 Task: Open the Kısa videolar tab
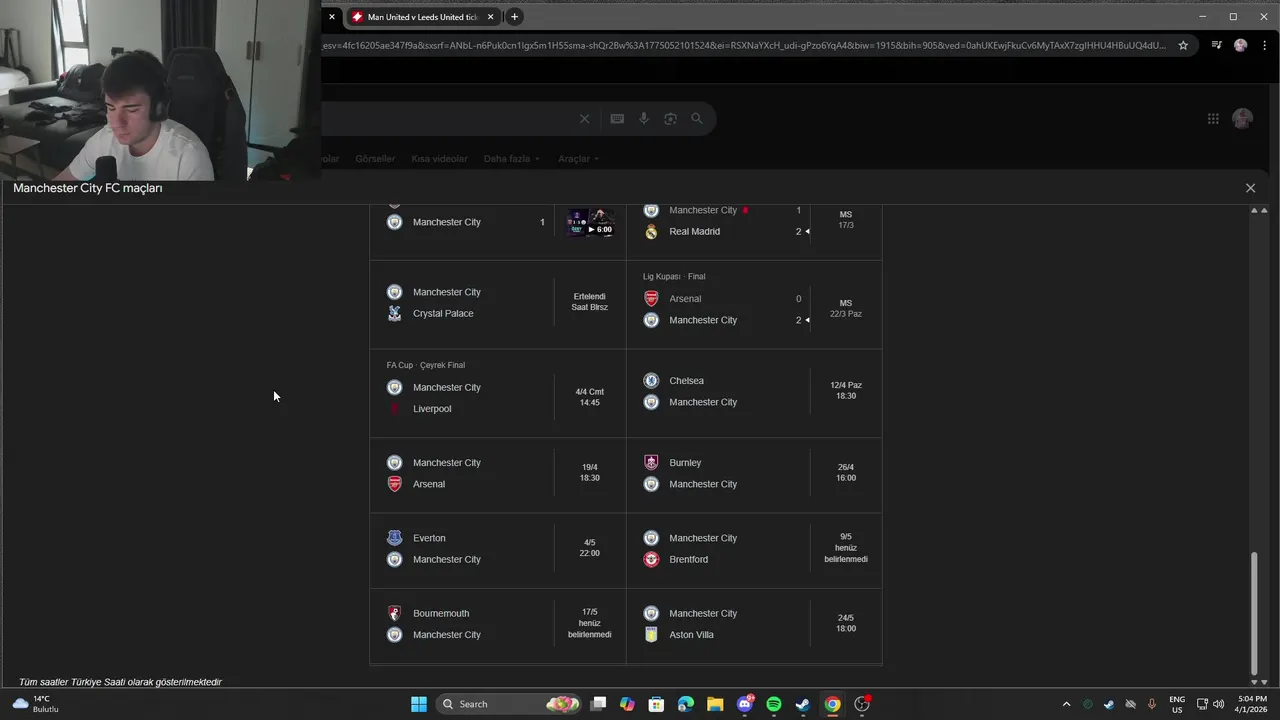point(439,159)
